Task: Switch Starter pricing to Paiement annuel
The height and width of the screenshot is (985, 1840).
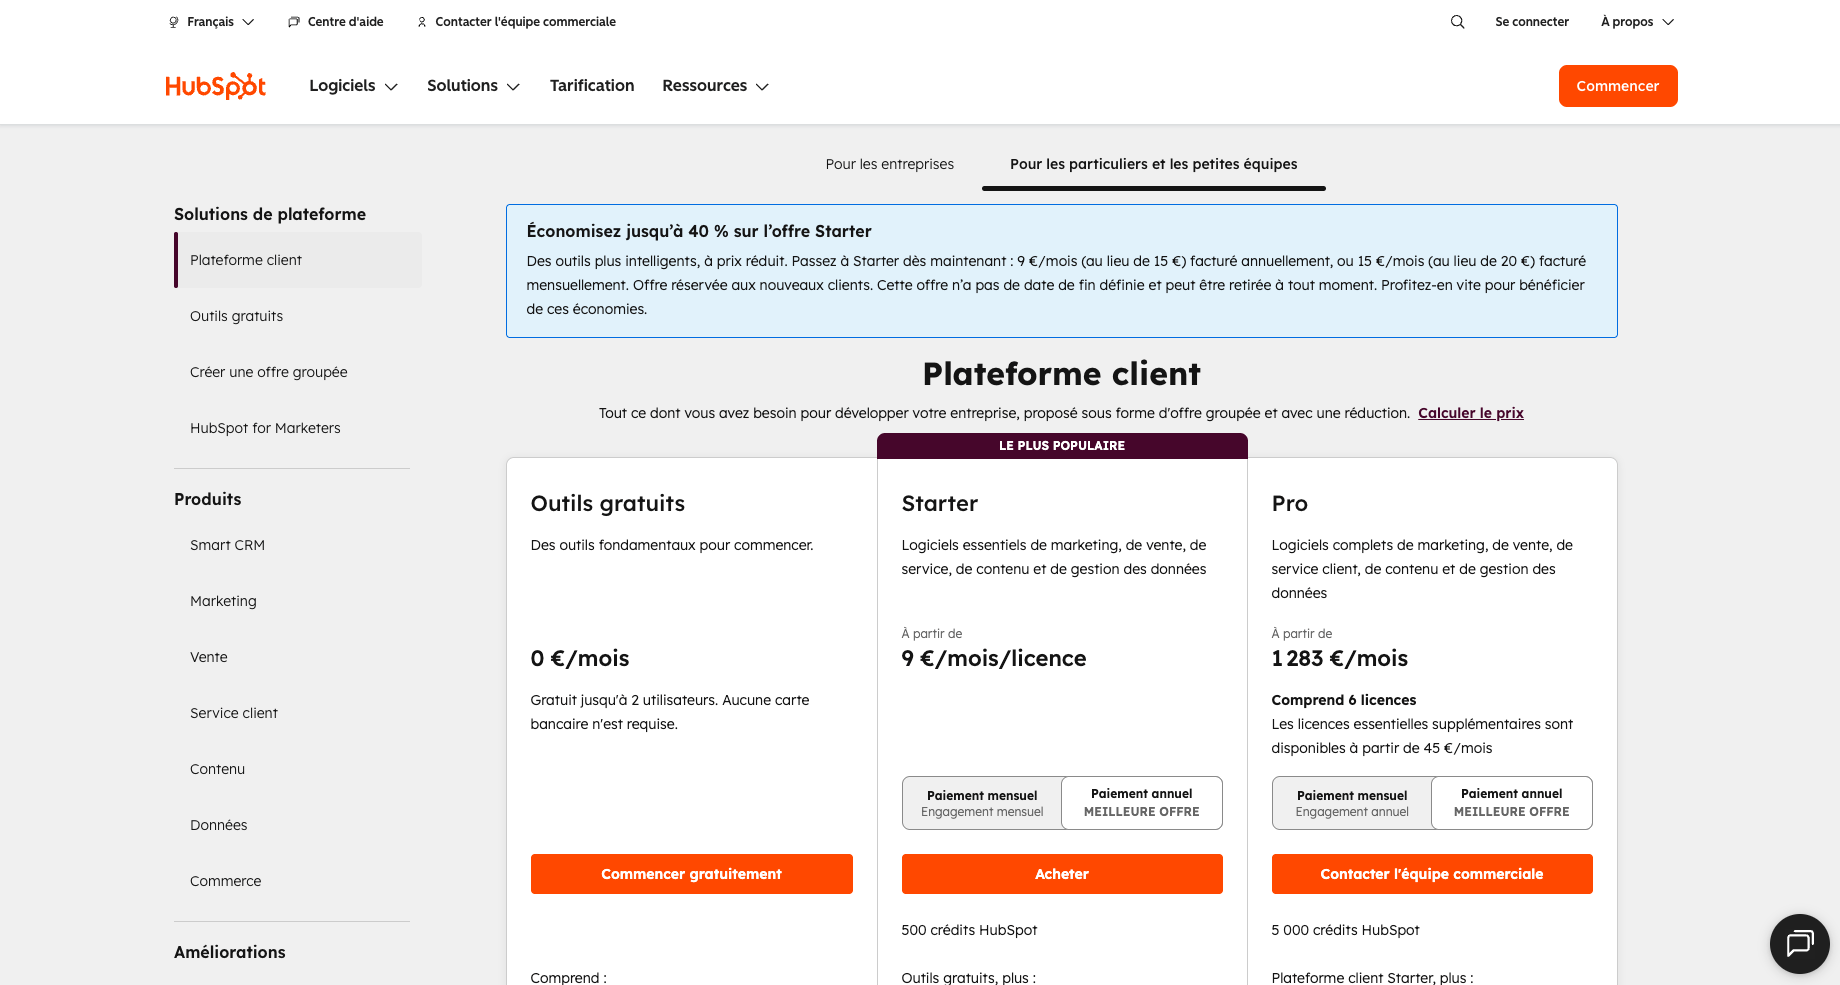Action: (x=1141, y=803)
